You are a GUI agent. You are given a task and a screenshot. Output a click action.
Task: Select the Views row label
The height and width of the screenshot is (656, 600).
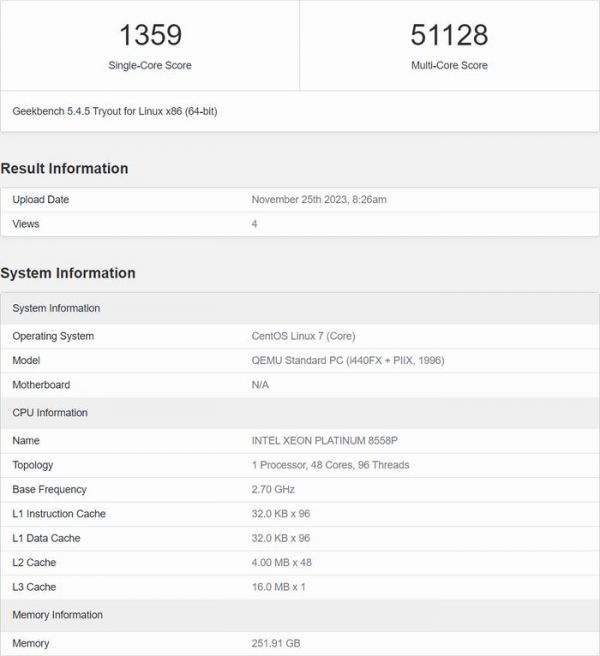tap(26, 224)
